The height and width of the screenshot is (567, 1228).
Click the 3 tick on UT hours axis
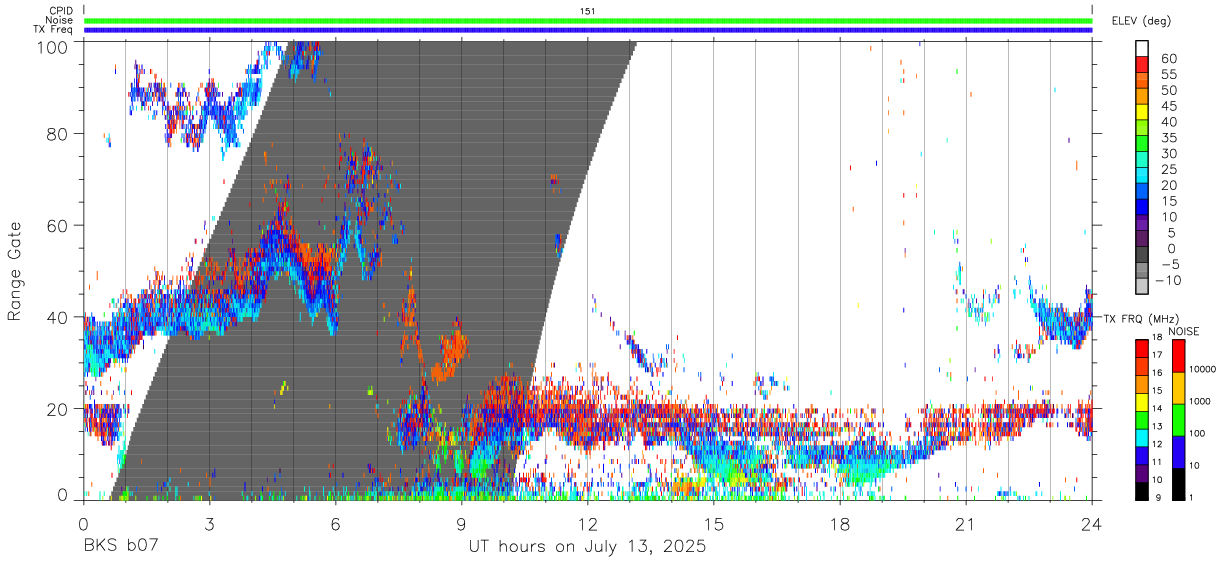pyautogui.click(x=210, y=523)
